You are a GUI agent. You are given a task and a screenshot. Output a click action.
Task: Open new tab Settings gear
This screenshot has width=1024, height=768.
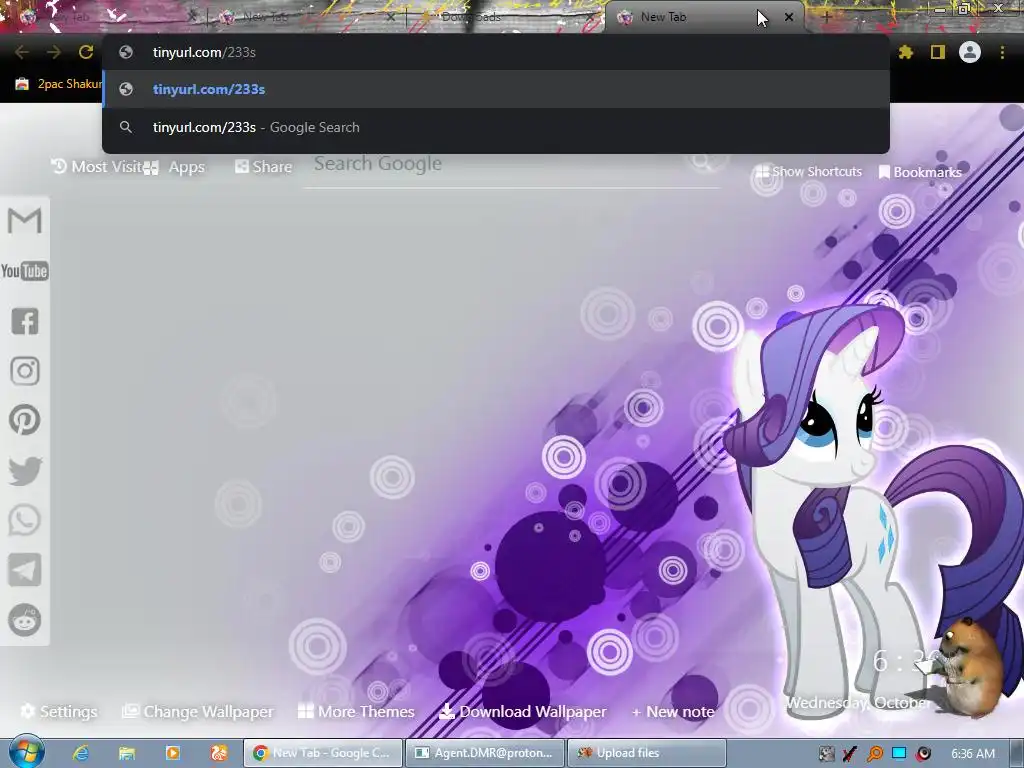[x=59, y=711]
